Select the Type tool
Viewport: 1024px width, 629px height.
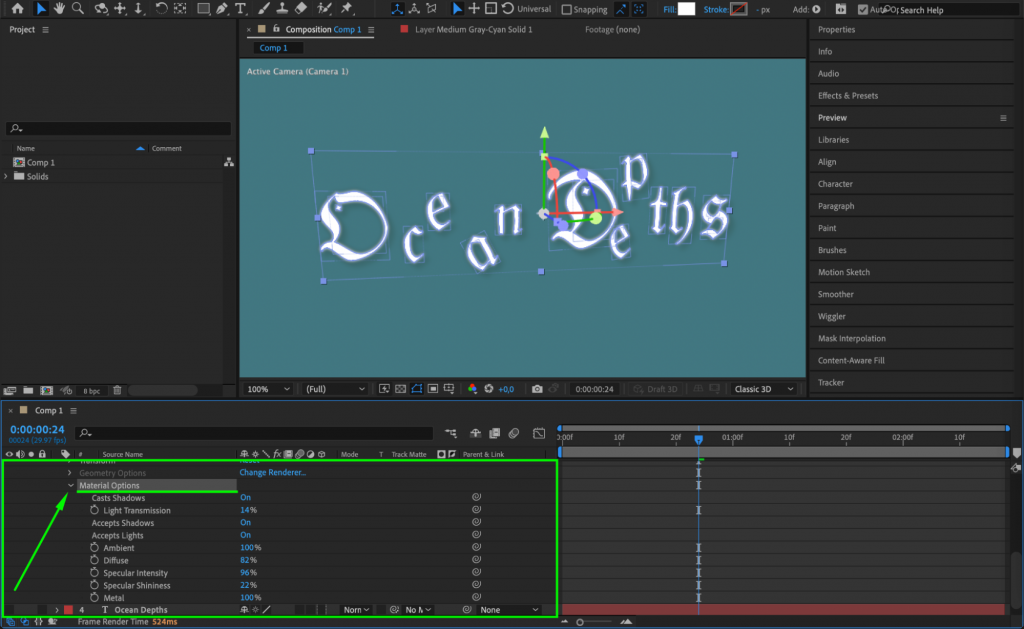click(x=239, y=9)
